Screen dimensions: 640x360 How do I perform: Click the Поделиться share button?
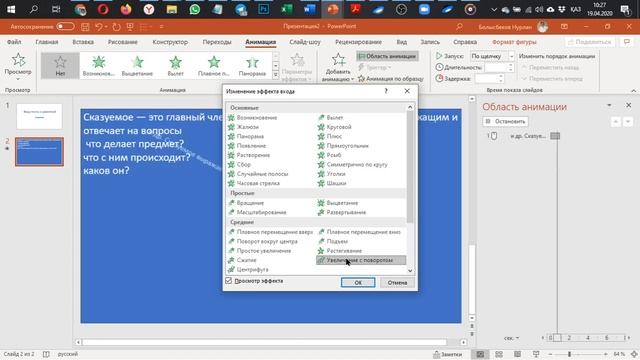(x=589, y=42)
